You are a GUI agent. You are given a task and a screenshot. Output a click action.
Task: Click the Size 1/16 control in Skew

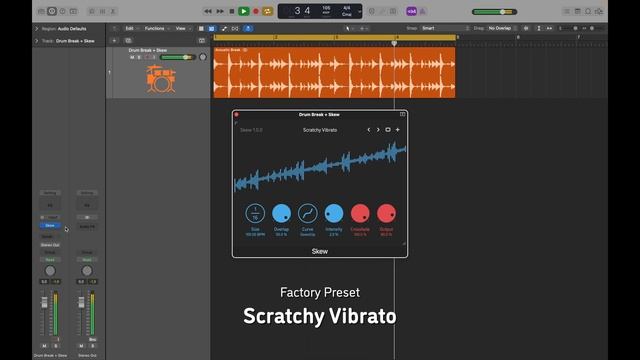click(x=255, y=213)
